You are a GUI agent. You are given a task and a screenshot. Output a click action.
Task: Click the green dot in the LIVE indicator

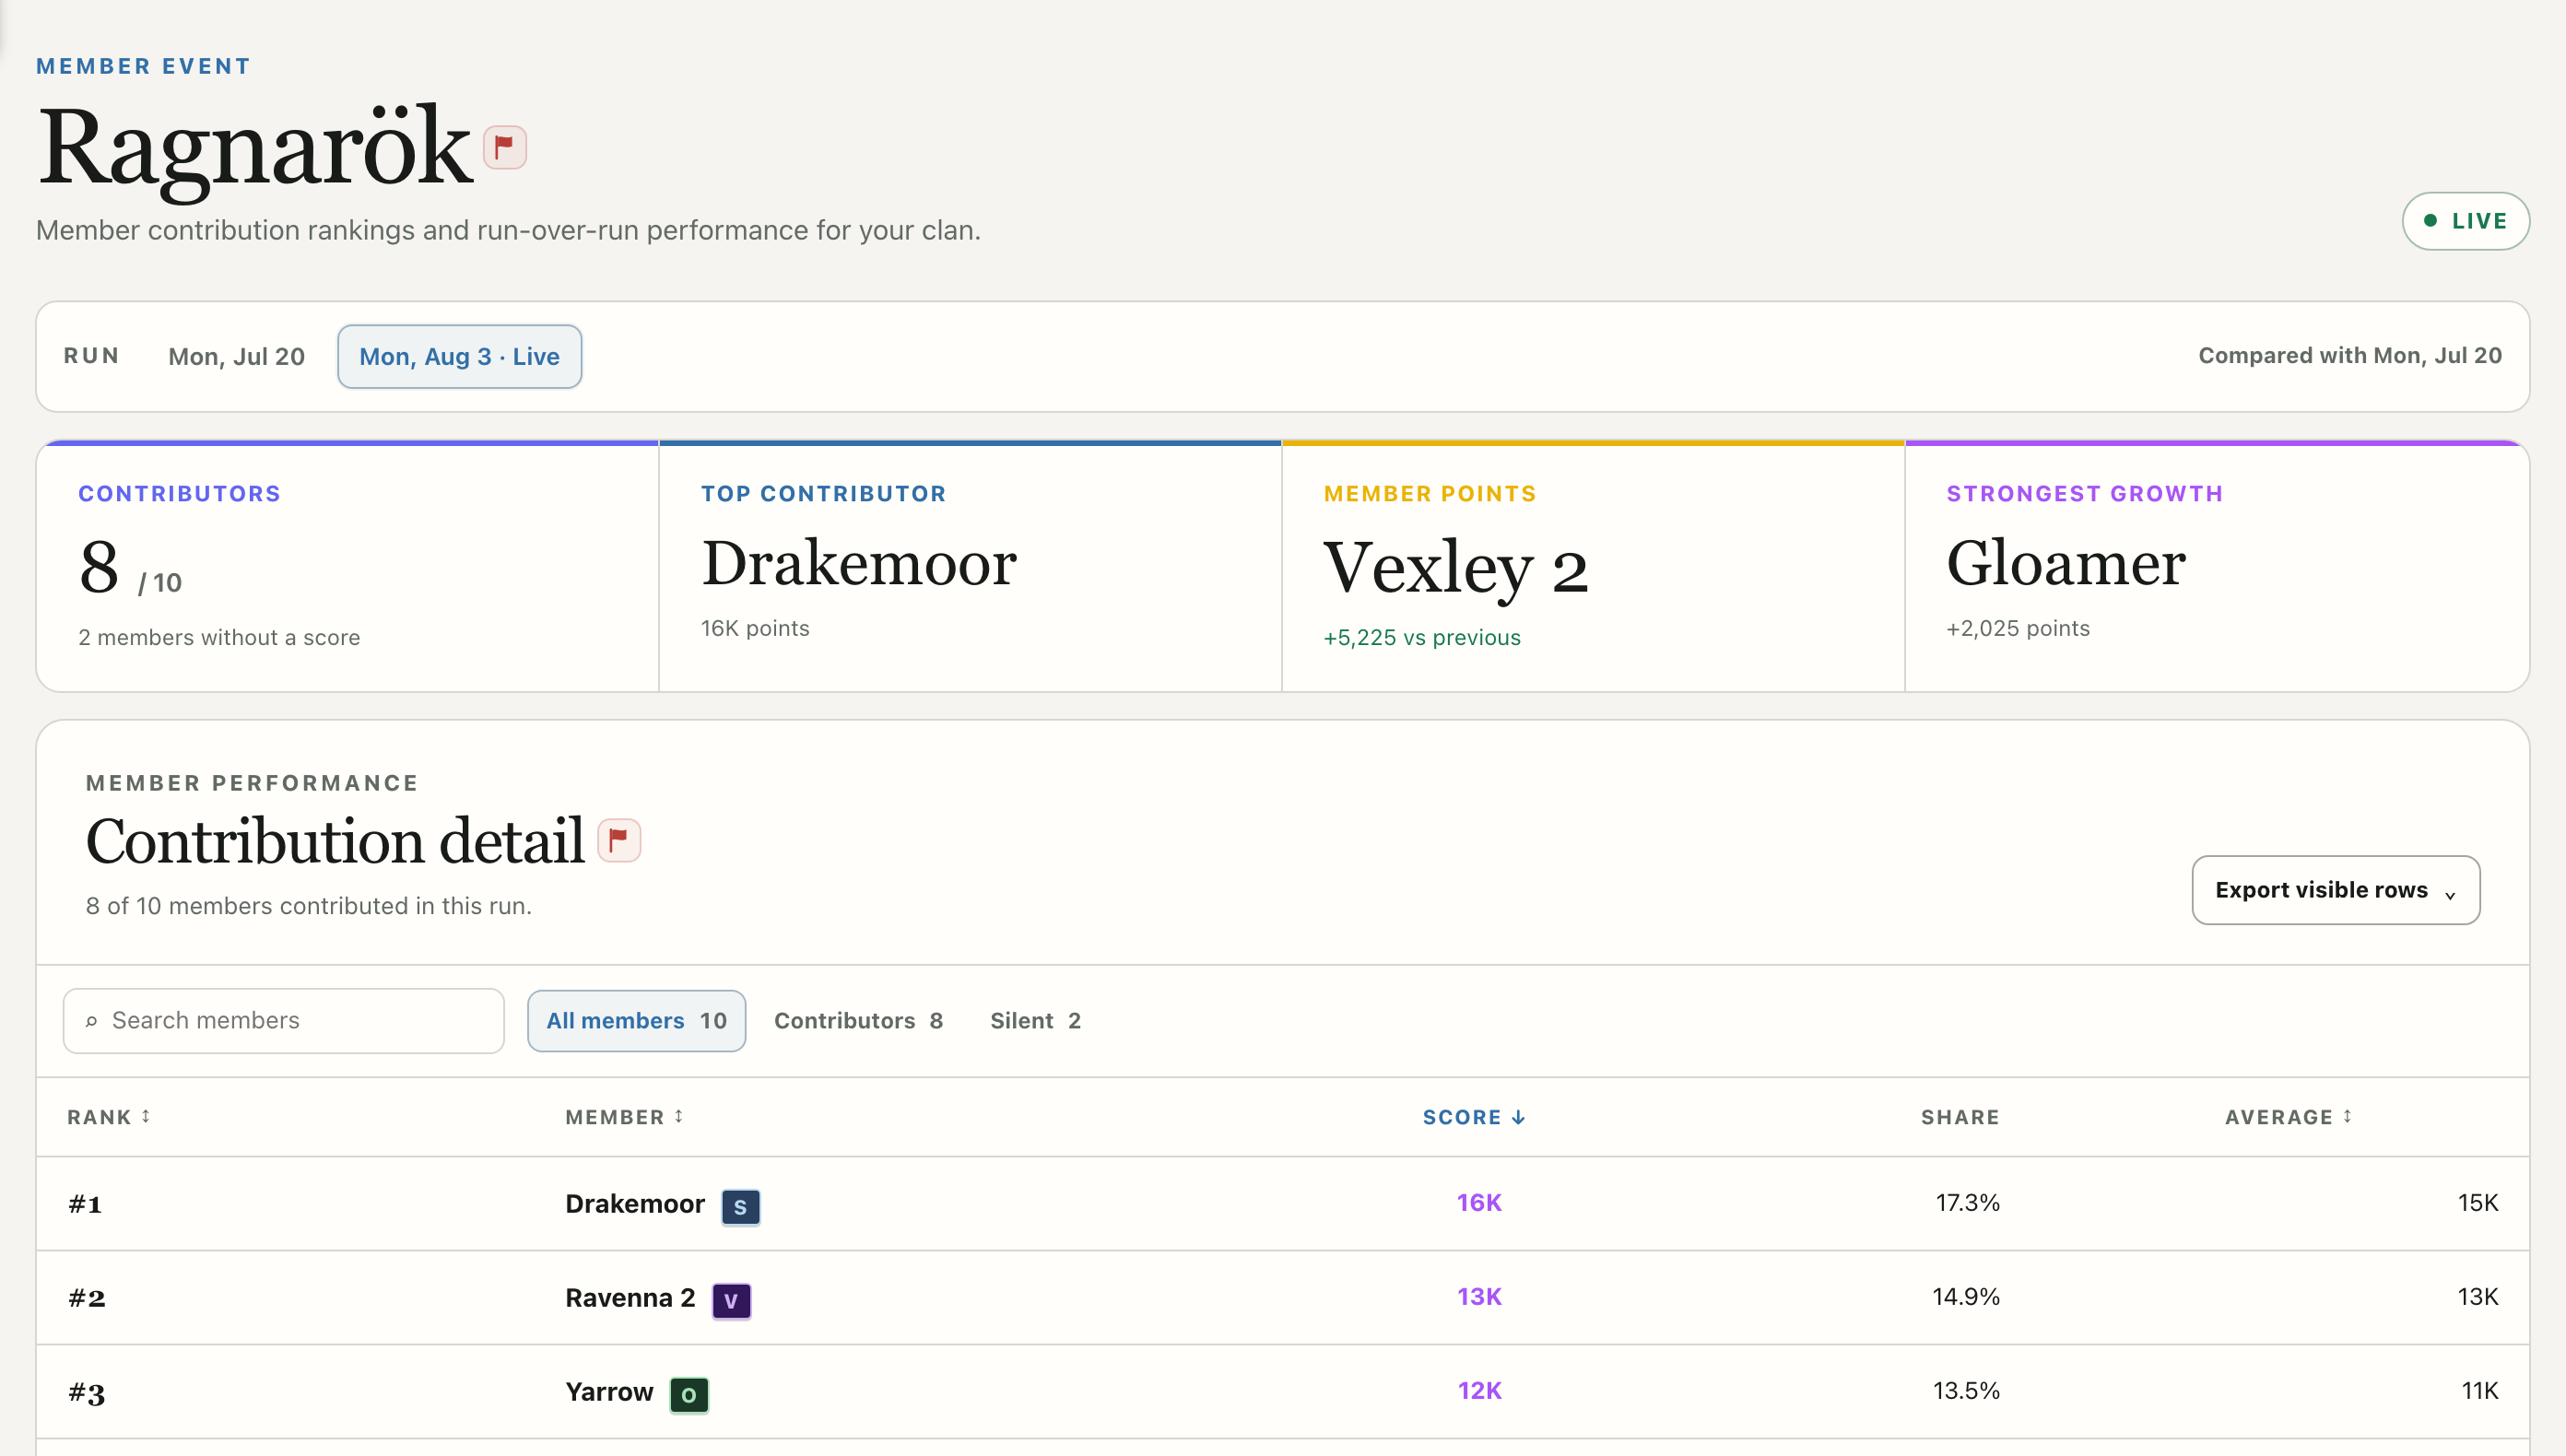(x=2430, y=221)
